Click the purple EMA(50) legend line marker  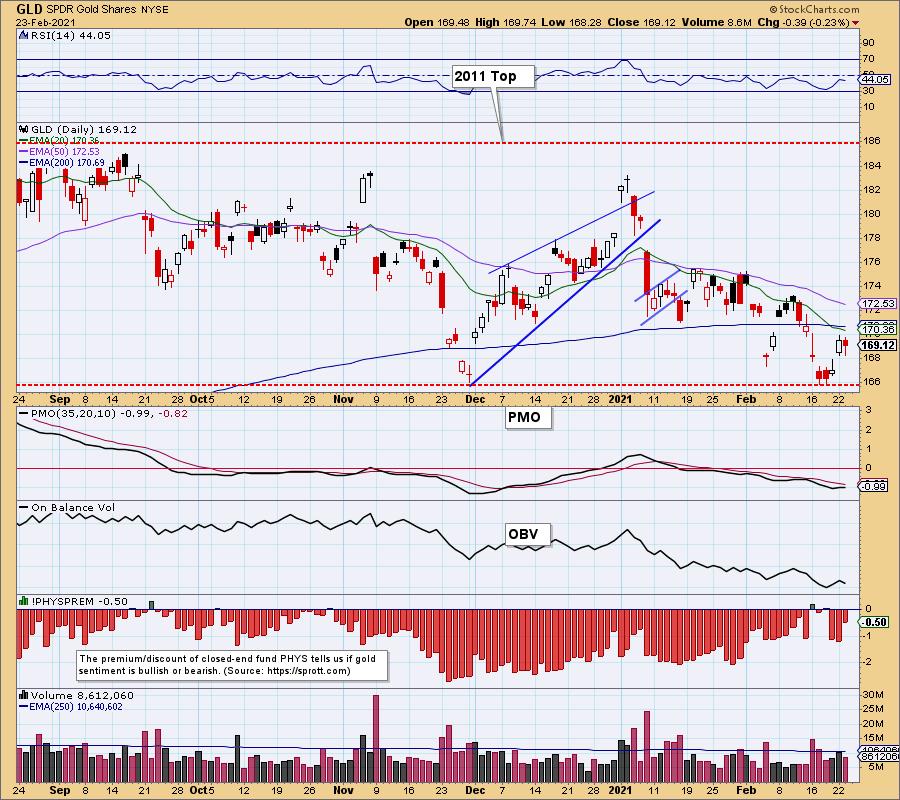click(24, 152)
